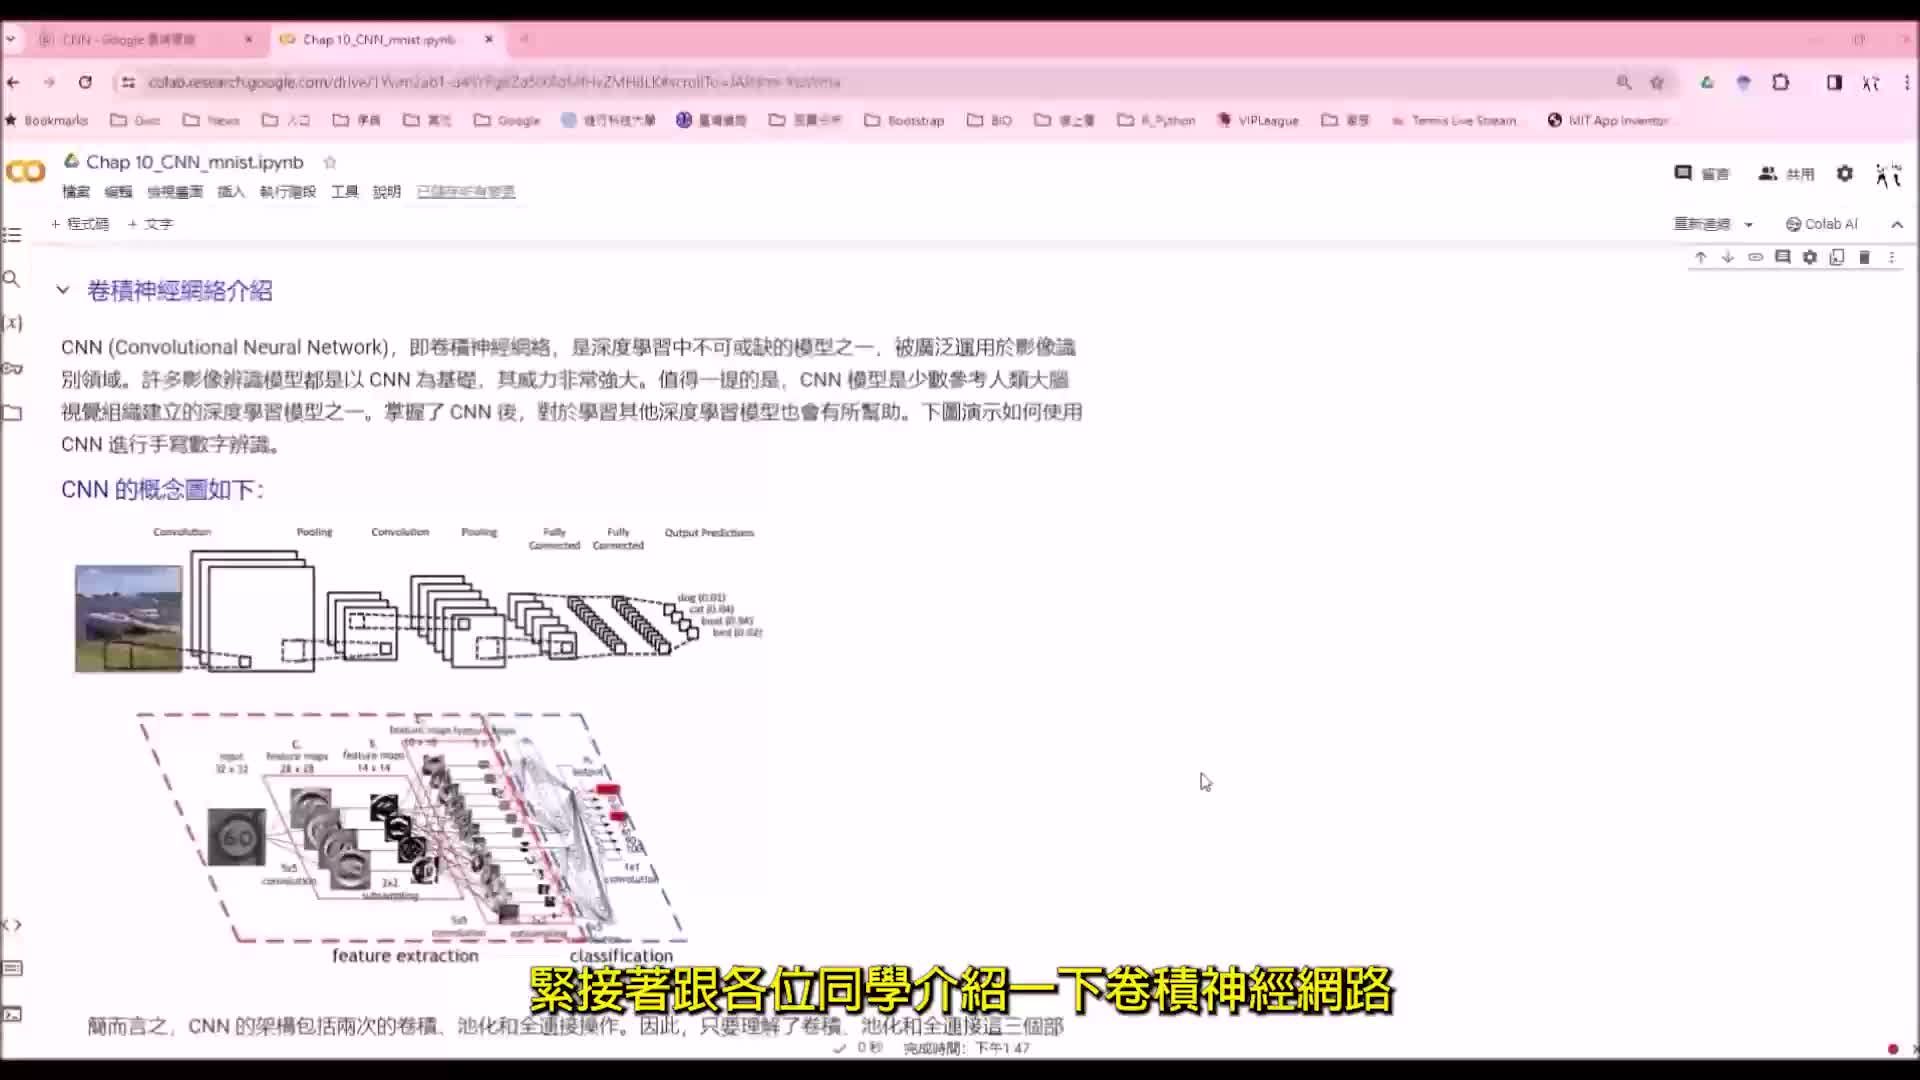Move the cell up using cell toolbar
Image resolution: width=1920 pixels, height=1080 pixels.
pyautogui.click(x=1700, y=257)
